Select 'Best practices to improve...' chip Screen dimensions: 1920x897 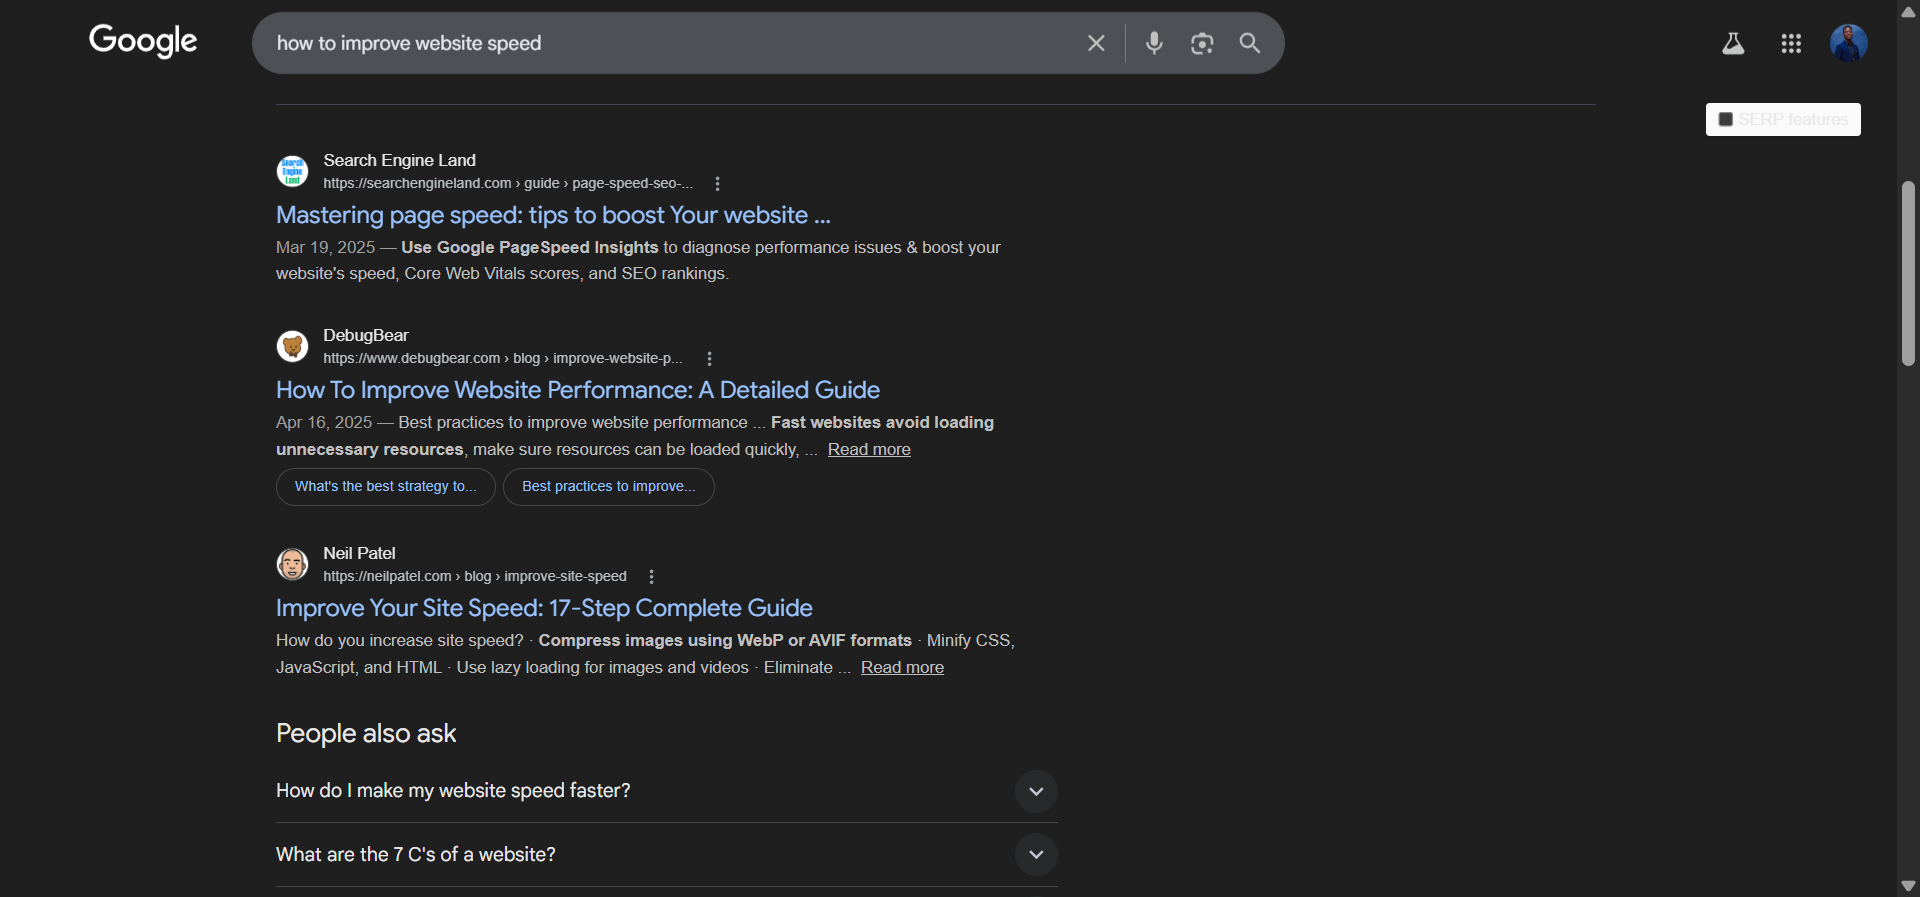click(x=609, y=487)
